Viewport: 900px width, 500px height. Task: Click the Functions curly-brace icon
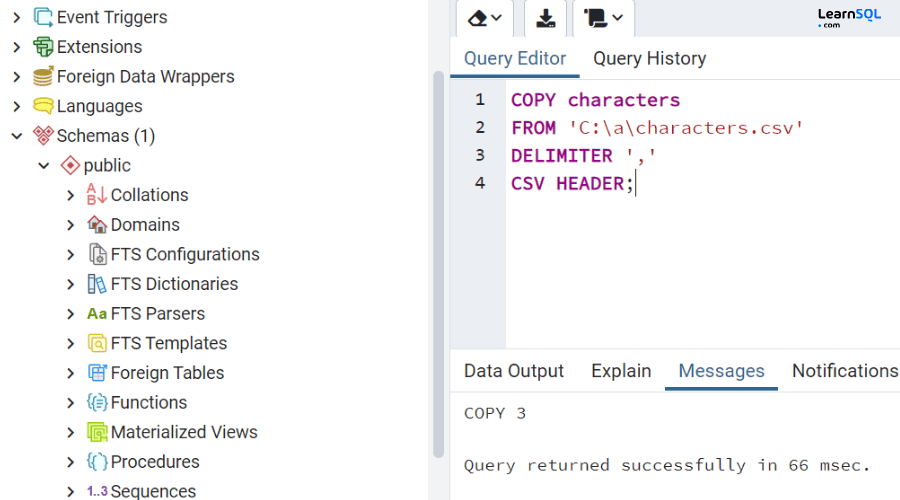[97, 403]
